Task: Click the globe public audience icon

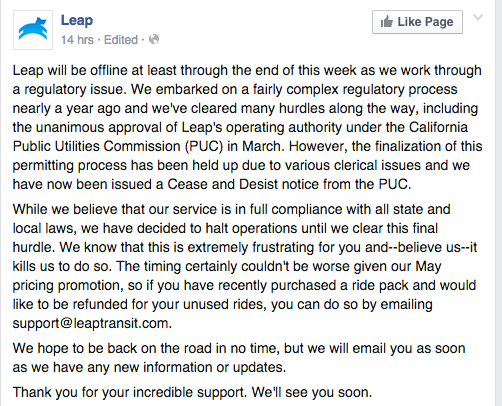Action: (154, 39)
